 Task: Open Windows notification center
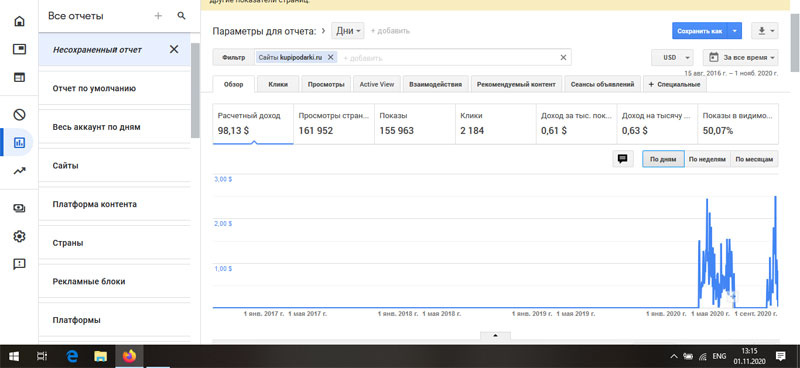click(x=780, y=356)
